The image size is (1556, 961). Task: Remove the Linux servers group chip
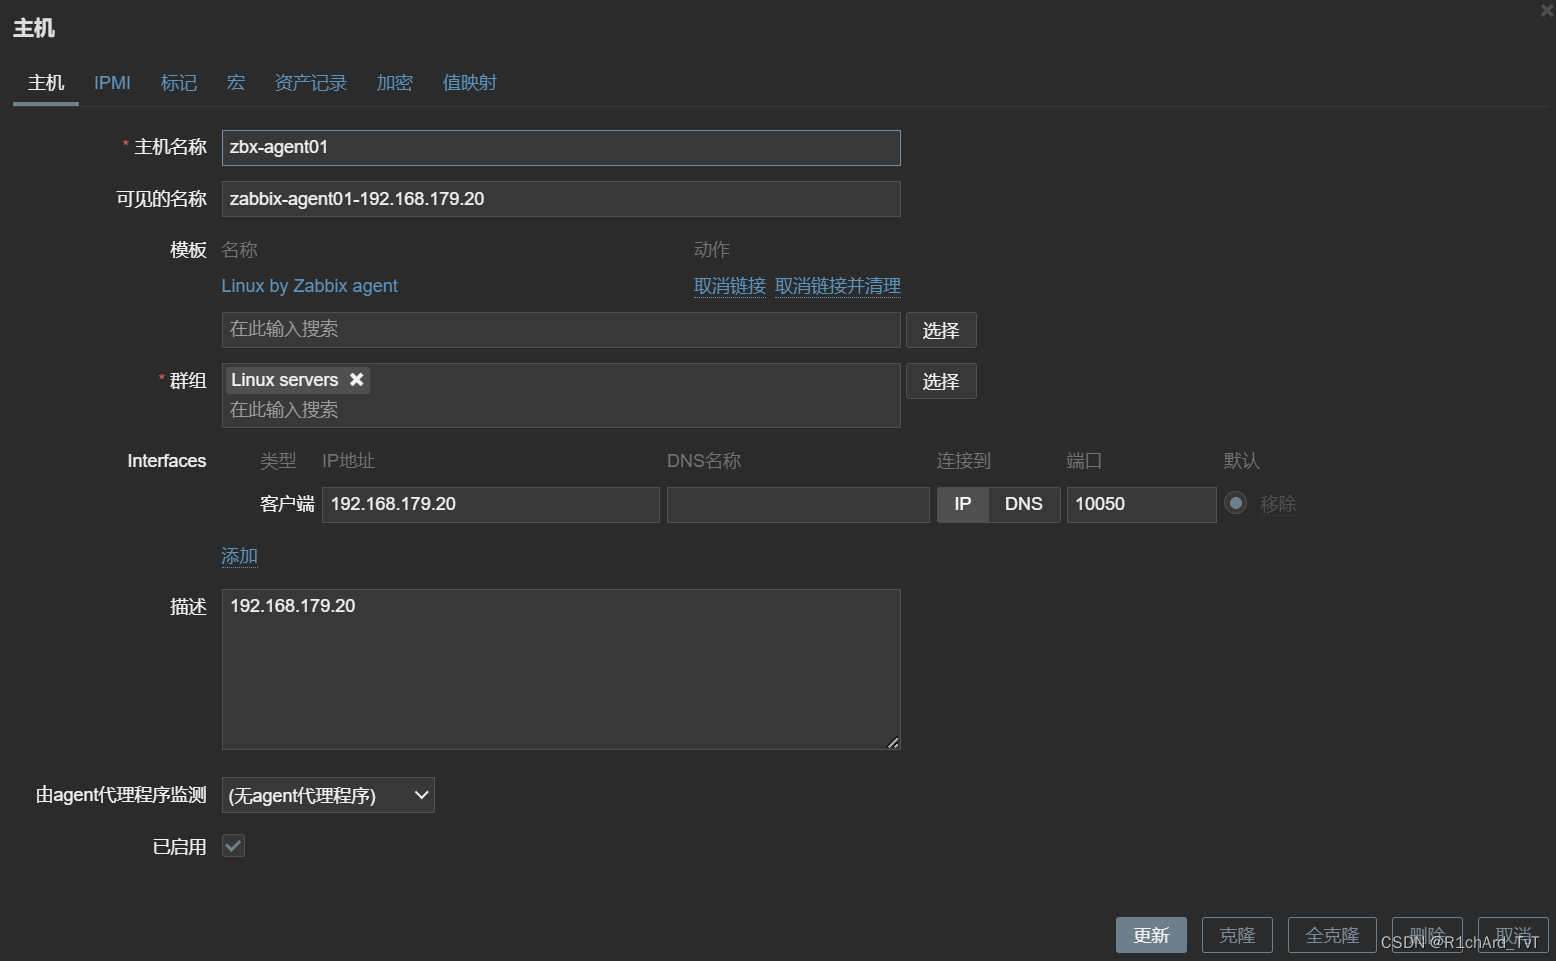pyautogui.click(x=357, y=379)
